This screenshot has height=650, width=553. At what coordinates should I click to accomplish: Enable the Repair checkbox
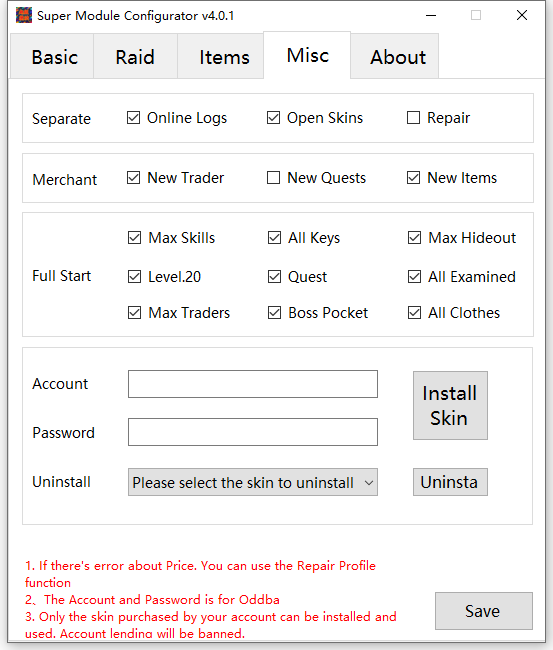point(413,118)
